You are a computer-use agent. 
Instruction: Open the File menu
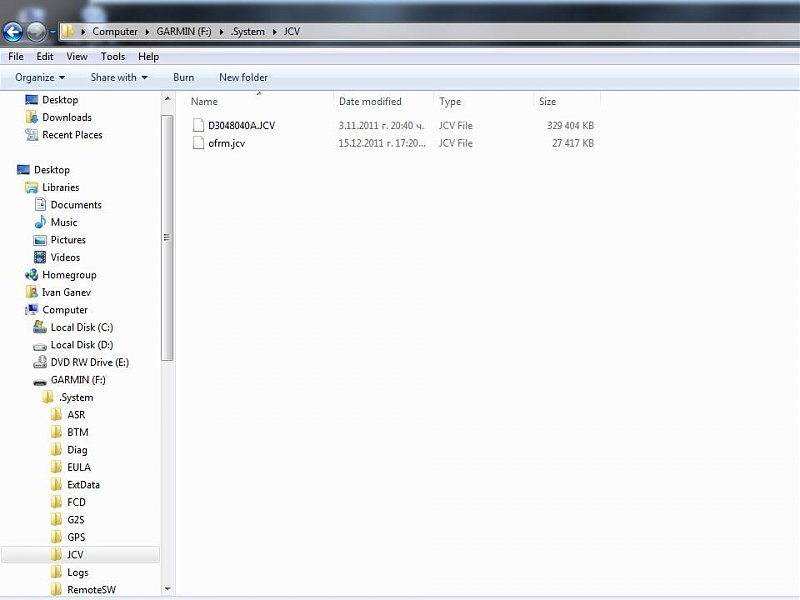tap(16, 57)
